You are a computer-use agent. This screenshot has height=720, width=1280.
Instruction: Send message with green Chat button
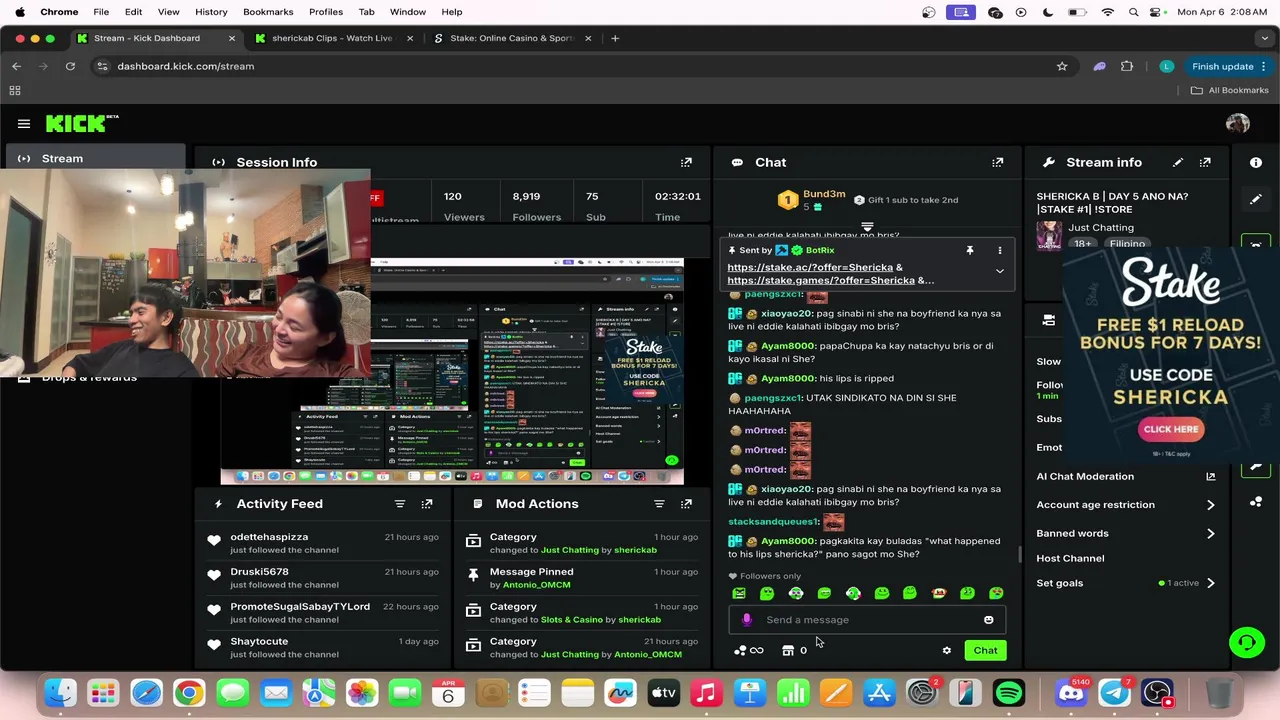tap(985, 651)
